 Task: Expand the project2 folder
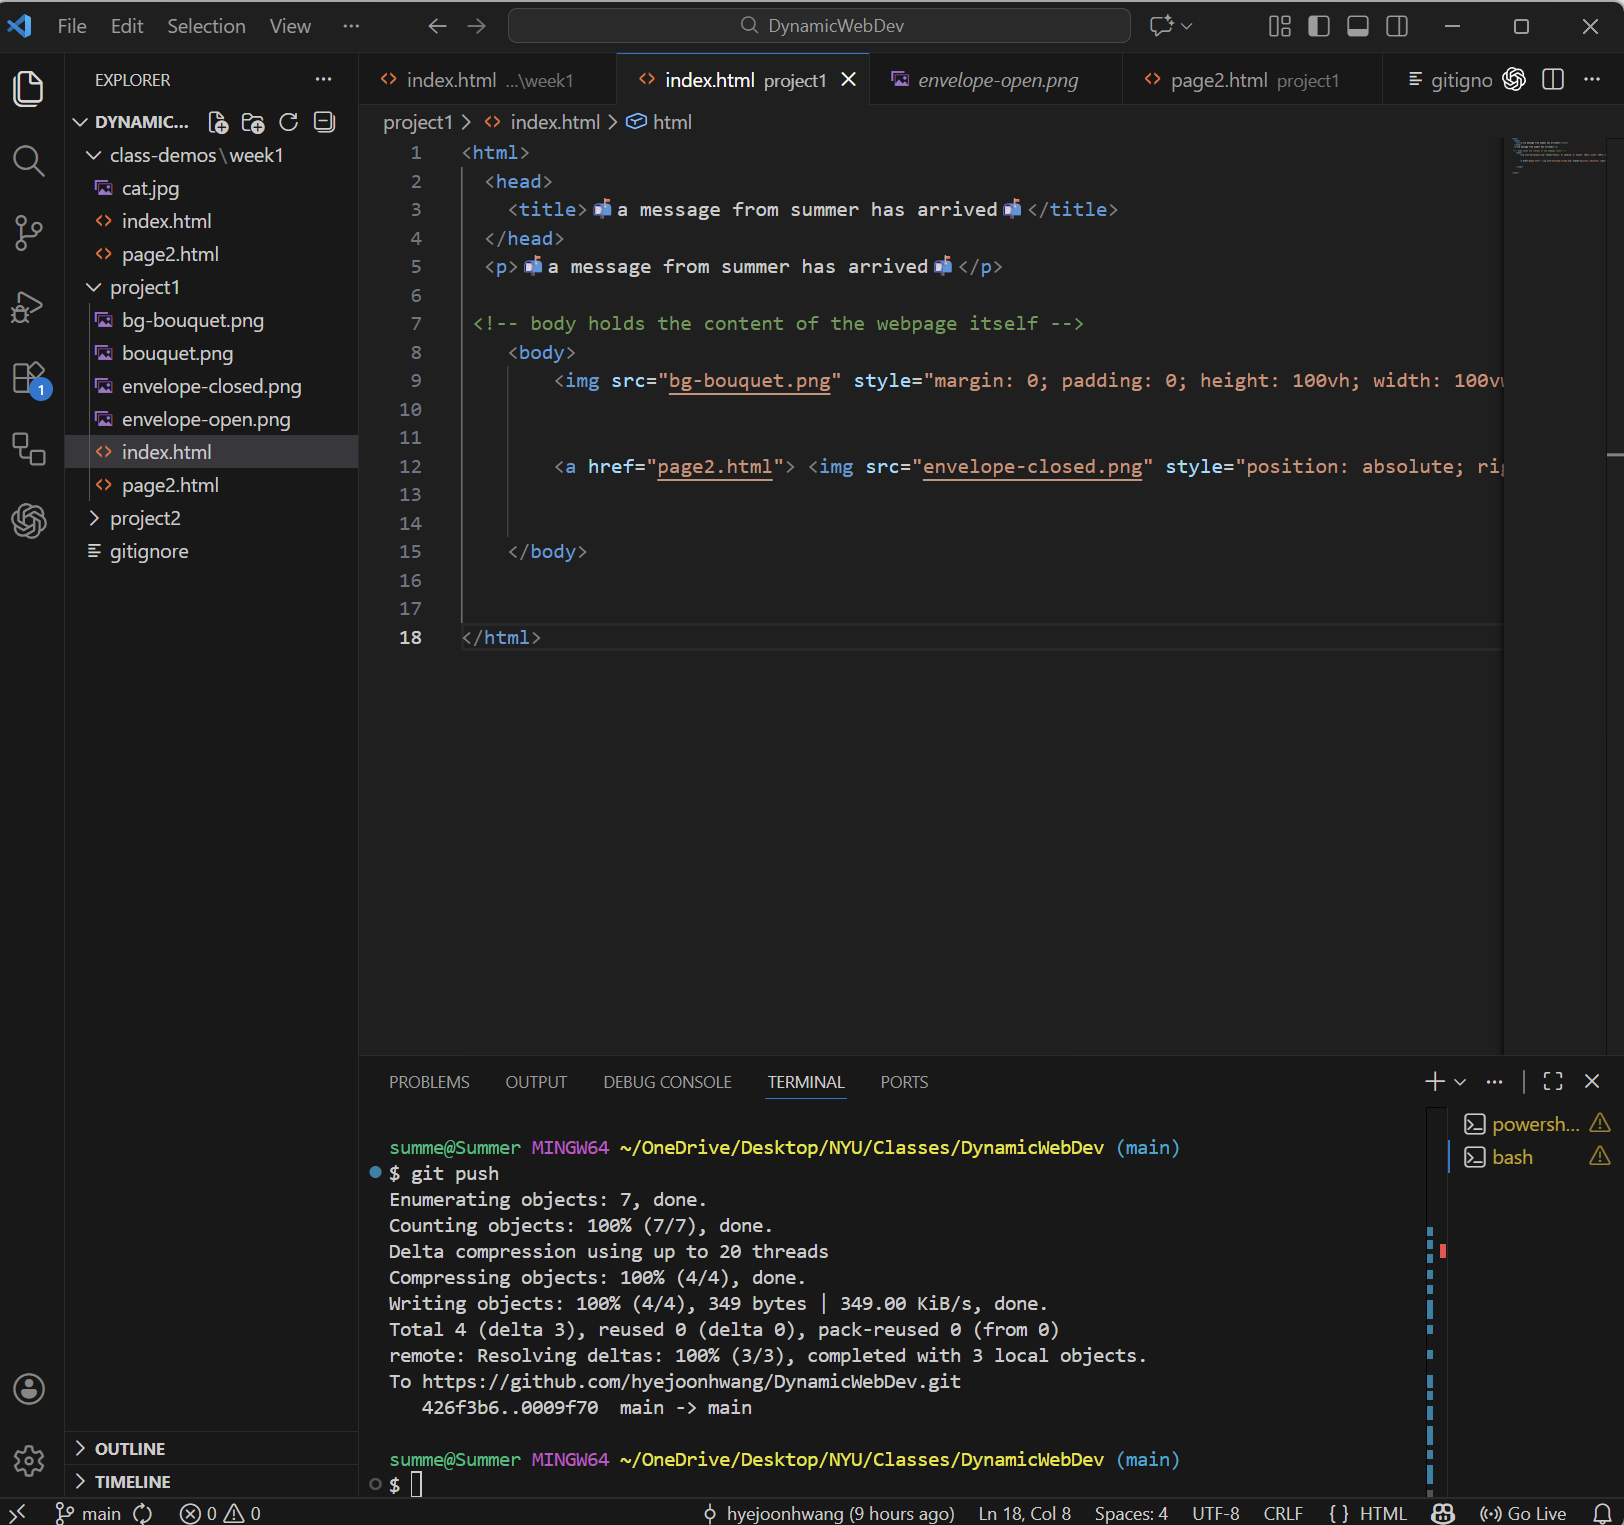tap(145, 518)
